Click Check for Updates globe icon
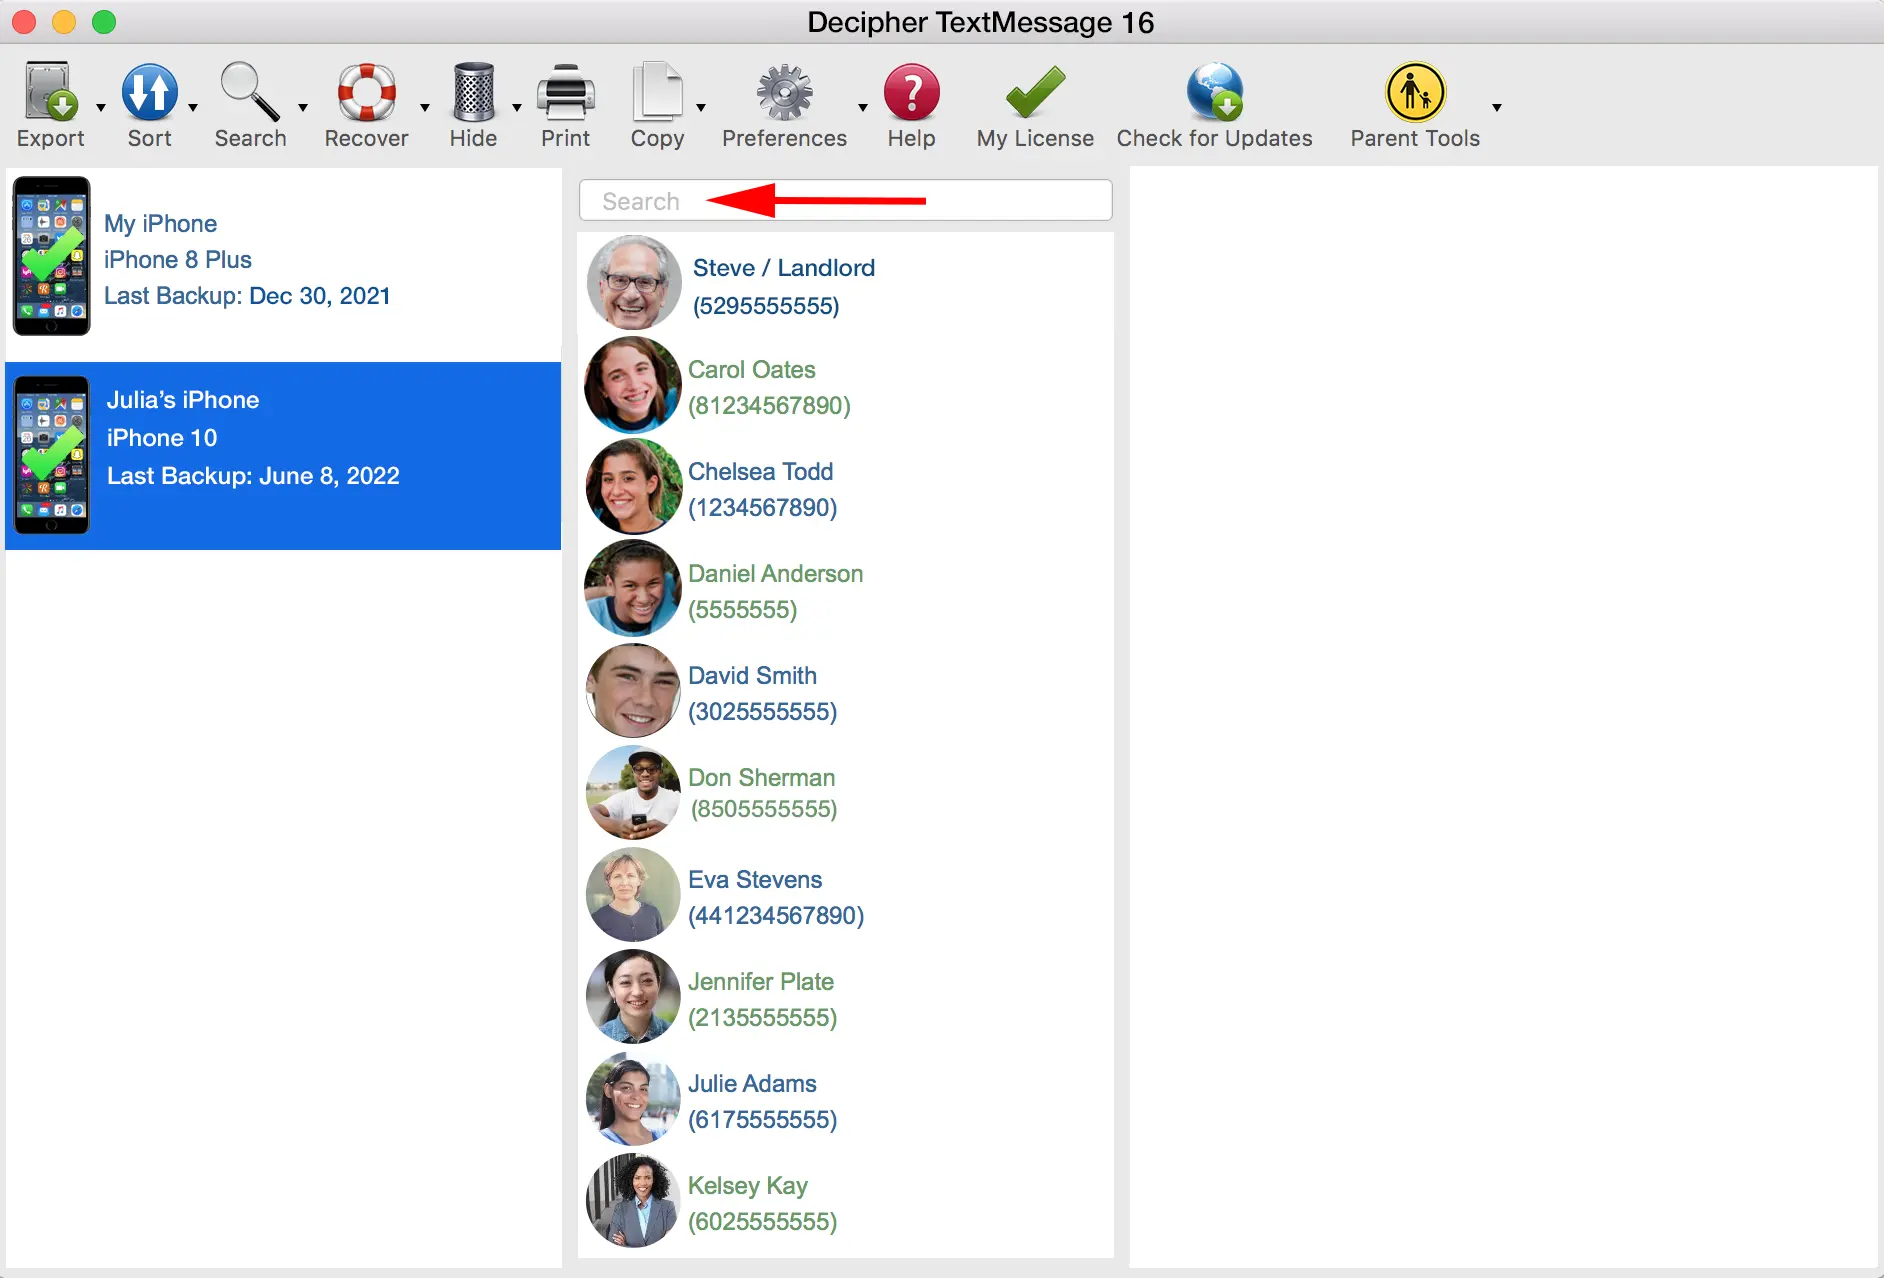 click(1214, 92)
